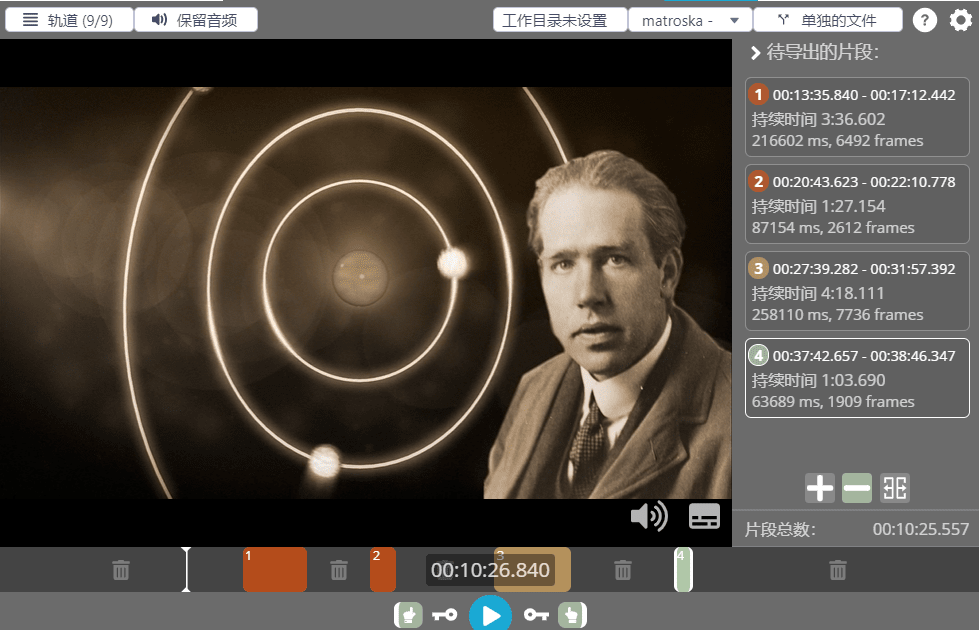Set cut start with left hand icon
Viewport: 979px width, 630px height.
pyautogui.click(x=408, y=615)
